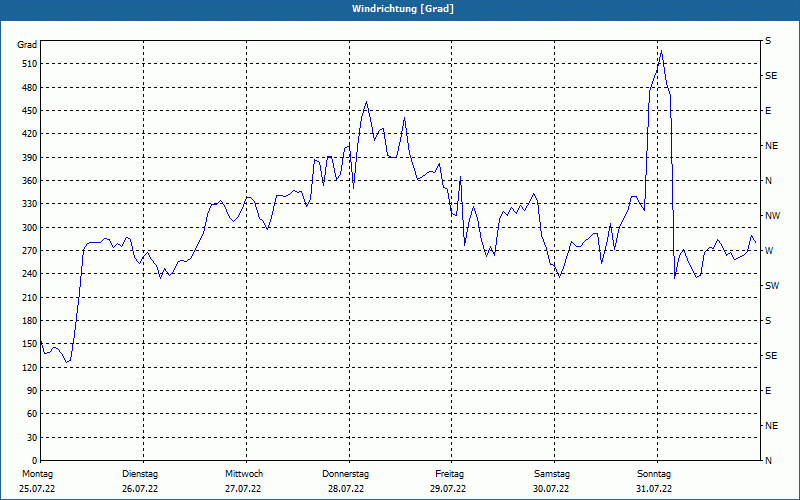
Task: Pick the date "29.07.22"
Action: 448,489
